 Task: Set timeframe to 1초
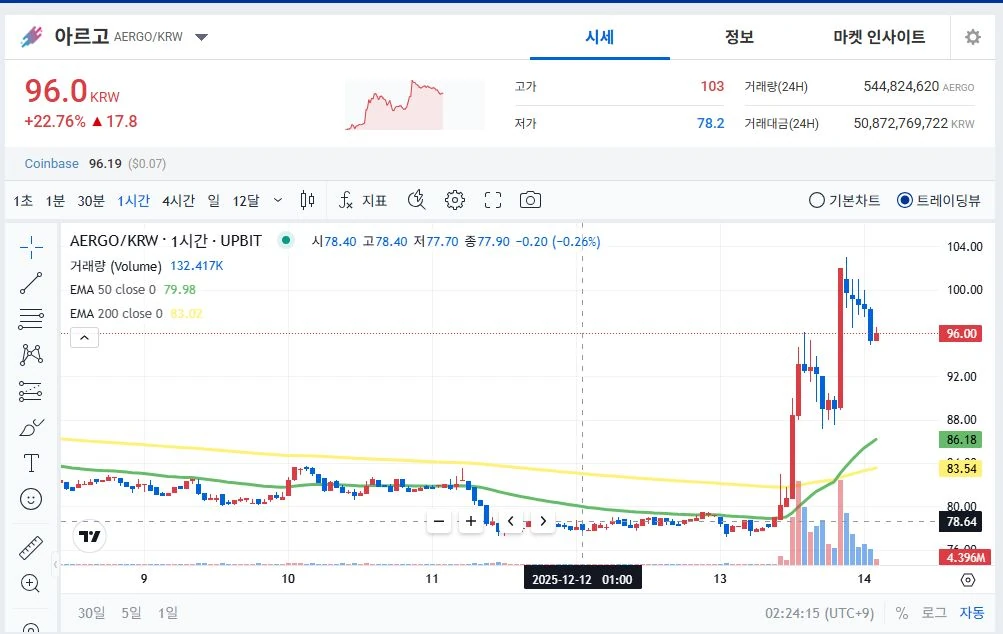[23, 200]
